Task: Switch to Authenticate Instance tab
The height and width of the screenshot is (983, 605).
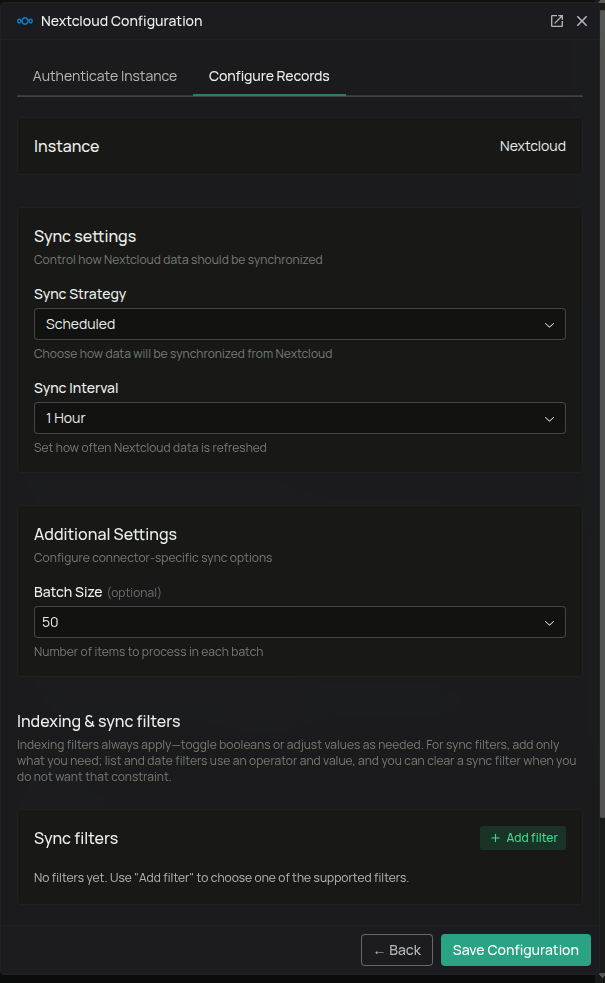Action: tap(105, 76)
